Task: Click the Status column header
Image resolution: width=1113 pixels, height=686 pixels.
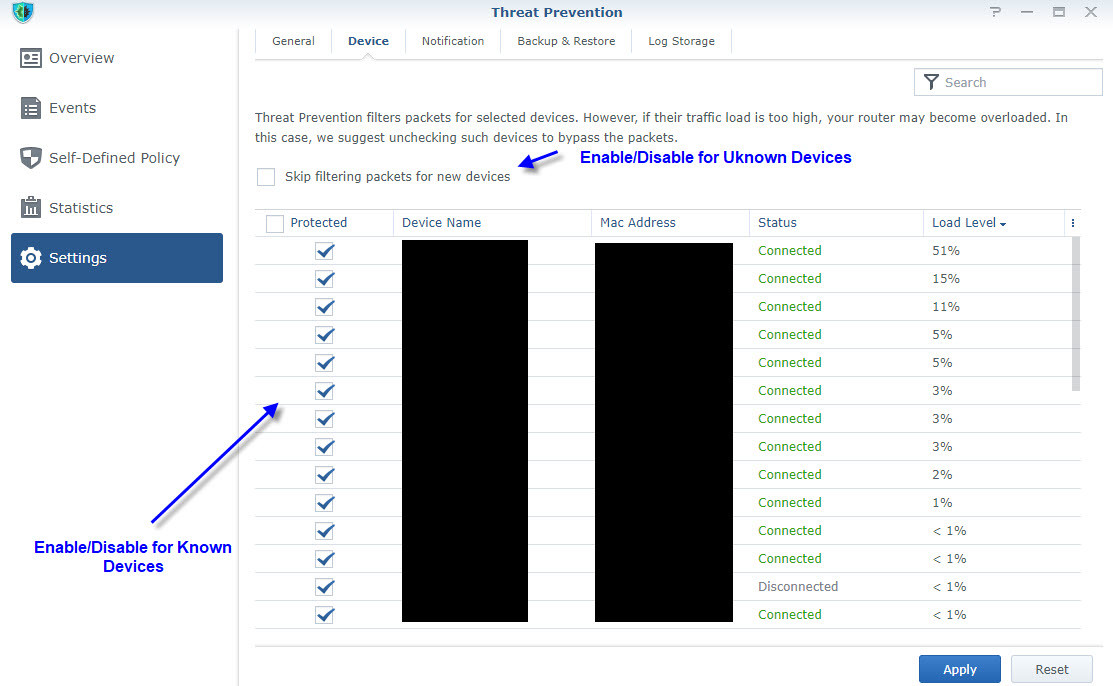Action: (x=777, y=223)
